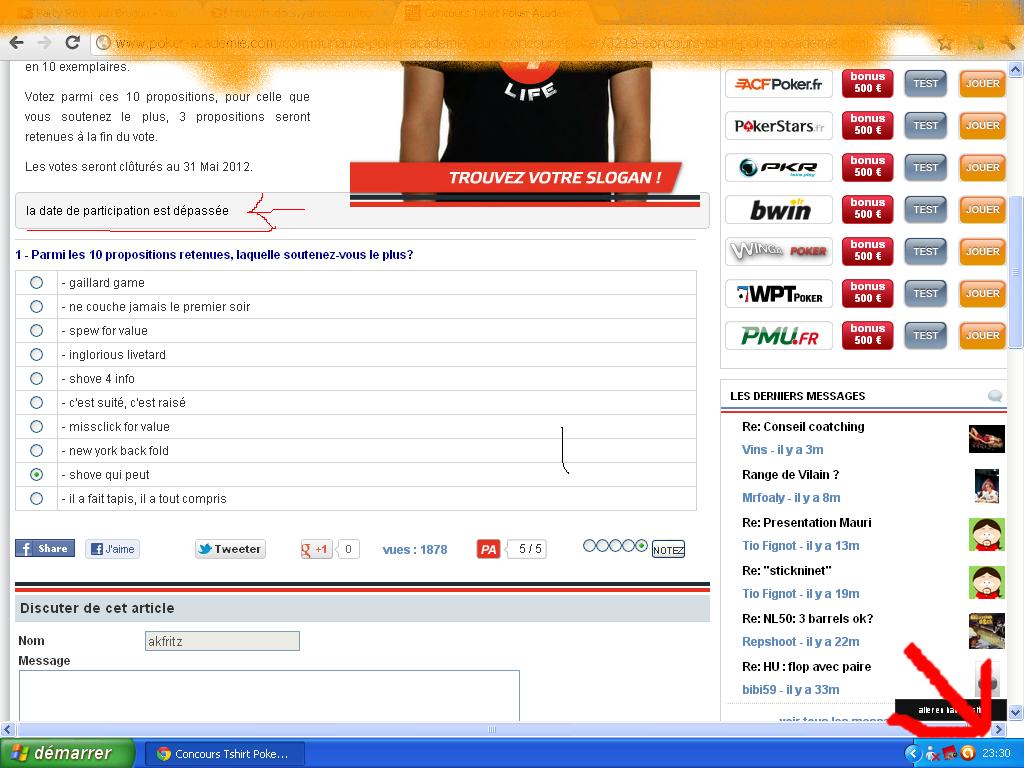Open the avatar beside Re: Conseil coatching
The height and width of the screenshot is (768, 1024).
(986, 439)
